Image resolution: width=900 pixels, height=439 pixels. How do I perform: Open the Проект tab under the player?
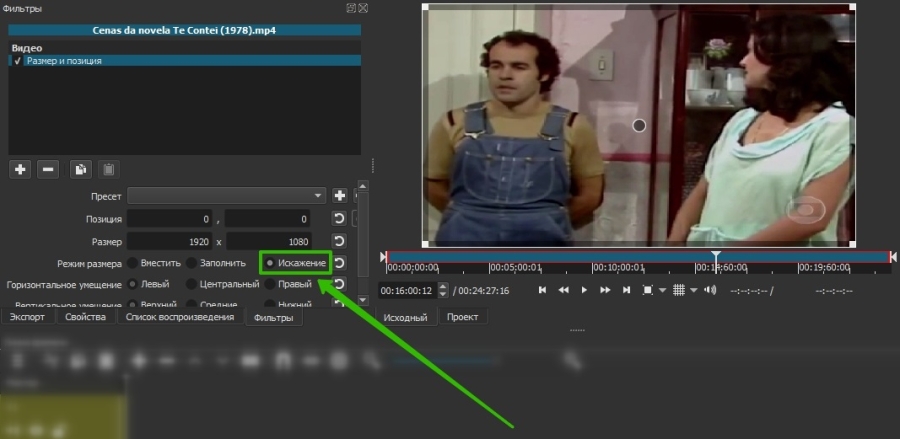(x=462, y=317)
